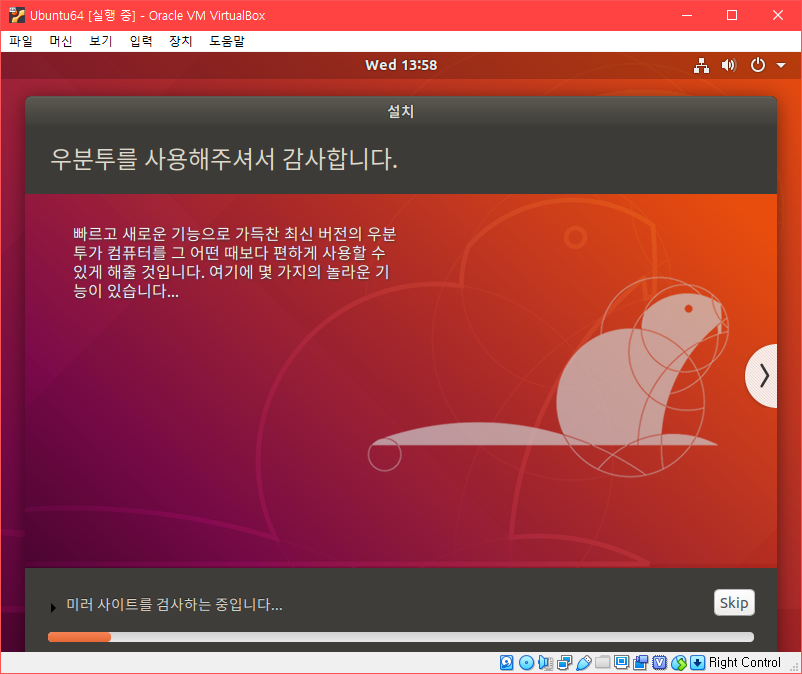Maximize the VirtualBox window
The height and width of the screenshot is (674, 802).
[x=732, y=15]
